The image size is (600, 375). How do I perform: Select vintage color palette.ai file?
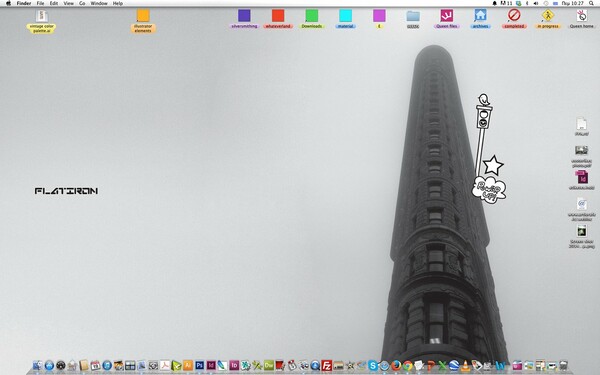click(41, 21)
